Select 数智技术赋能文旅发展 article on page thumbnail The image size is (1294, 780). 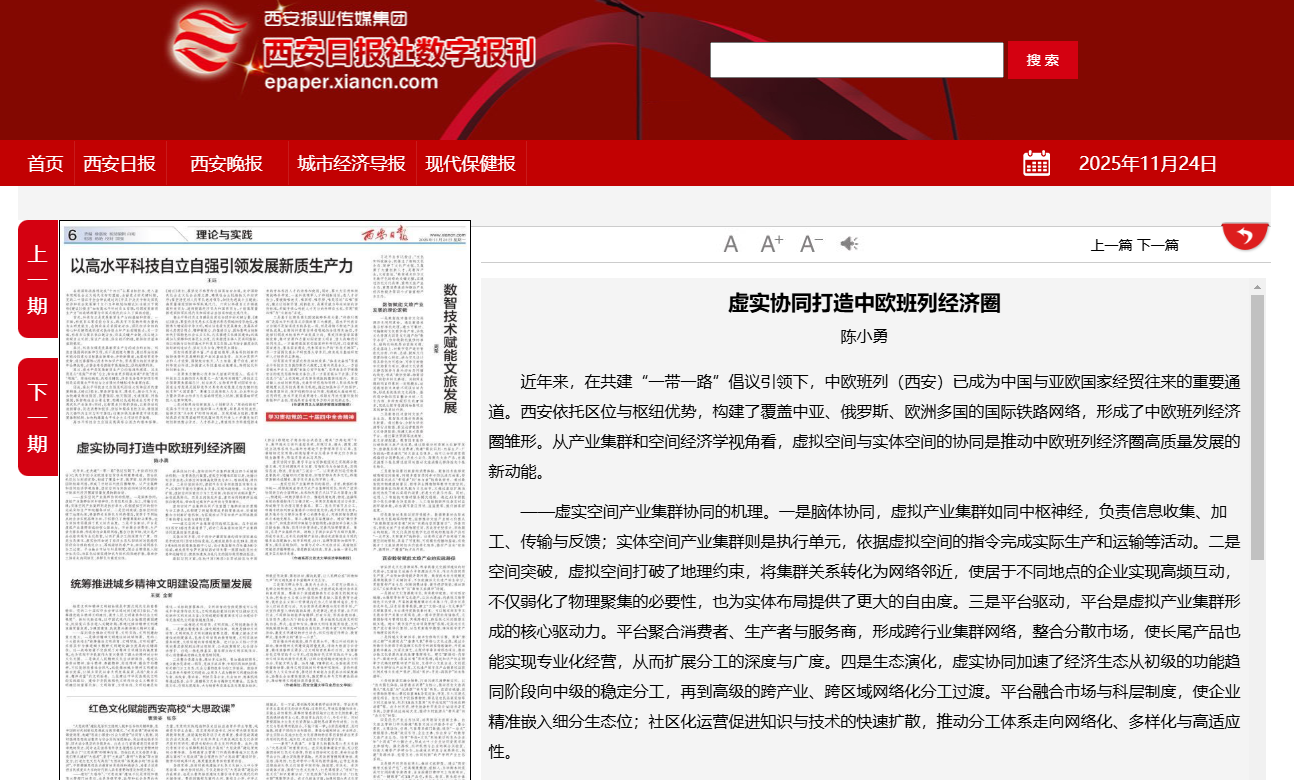[450, 347]
